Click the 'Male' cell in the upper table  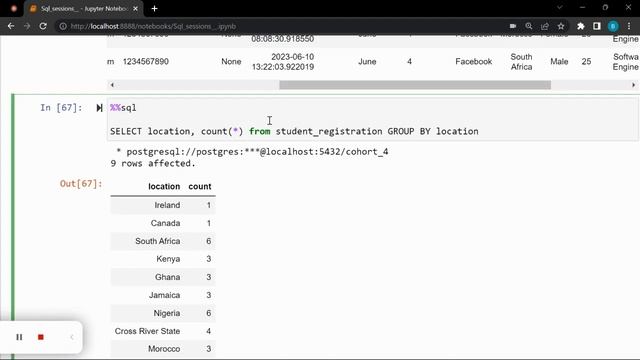[559, 62]
